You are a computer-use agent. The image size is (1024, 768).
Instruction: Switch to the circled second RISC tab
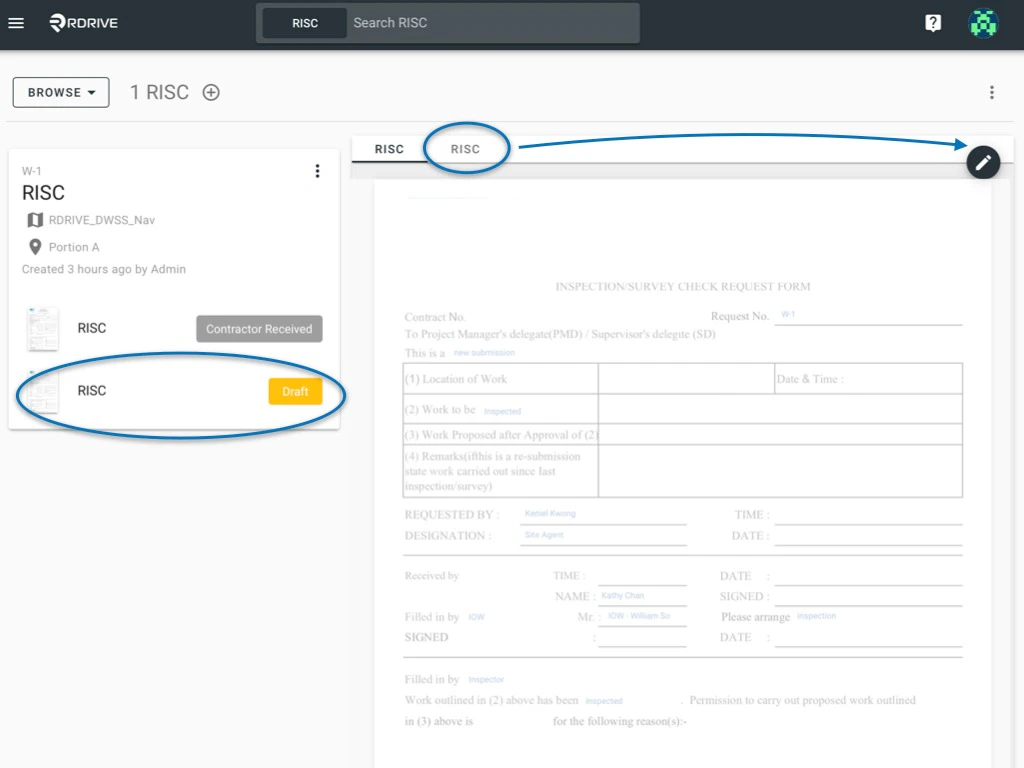click(x=466, y=148)
